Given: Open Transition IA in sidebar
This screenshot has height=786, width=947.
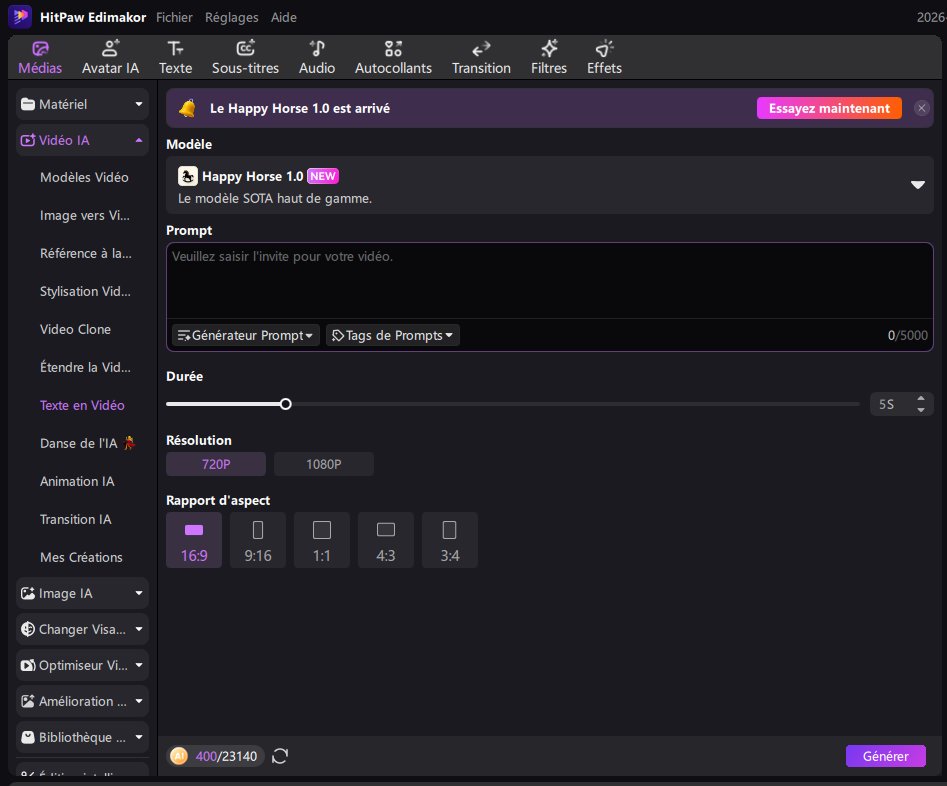Looking at the screenshot, I should (x=75, y=520).
